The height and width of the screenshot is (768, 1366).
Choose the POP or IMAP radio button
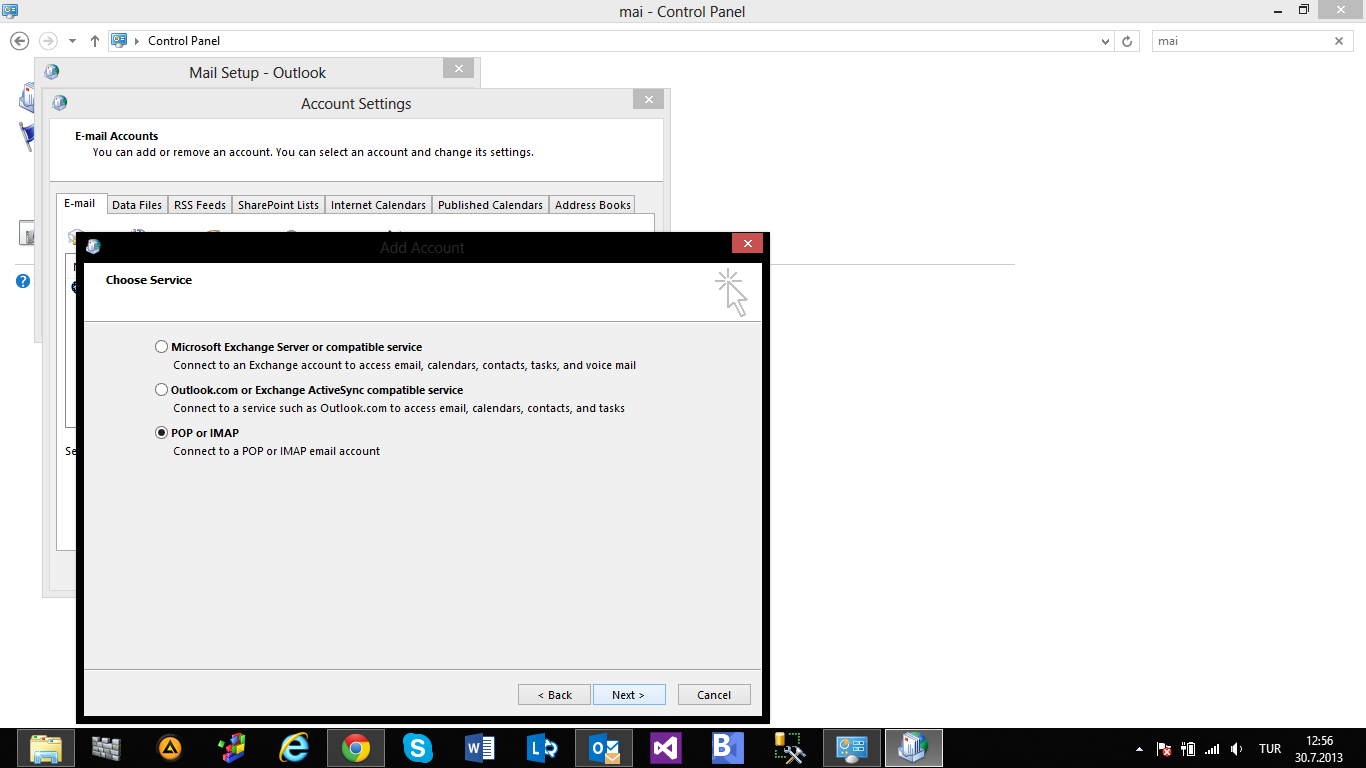[162, 433]
